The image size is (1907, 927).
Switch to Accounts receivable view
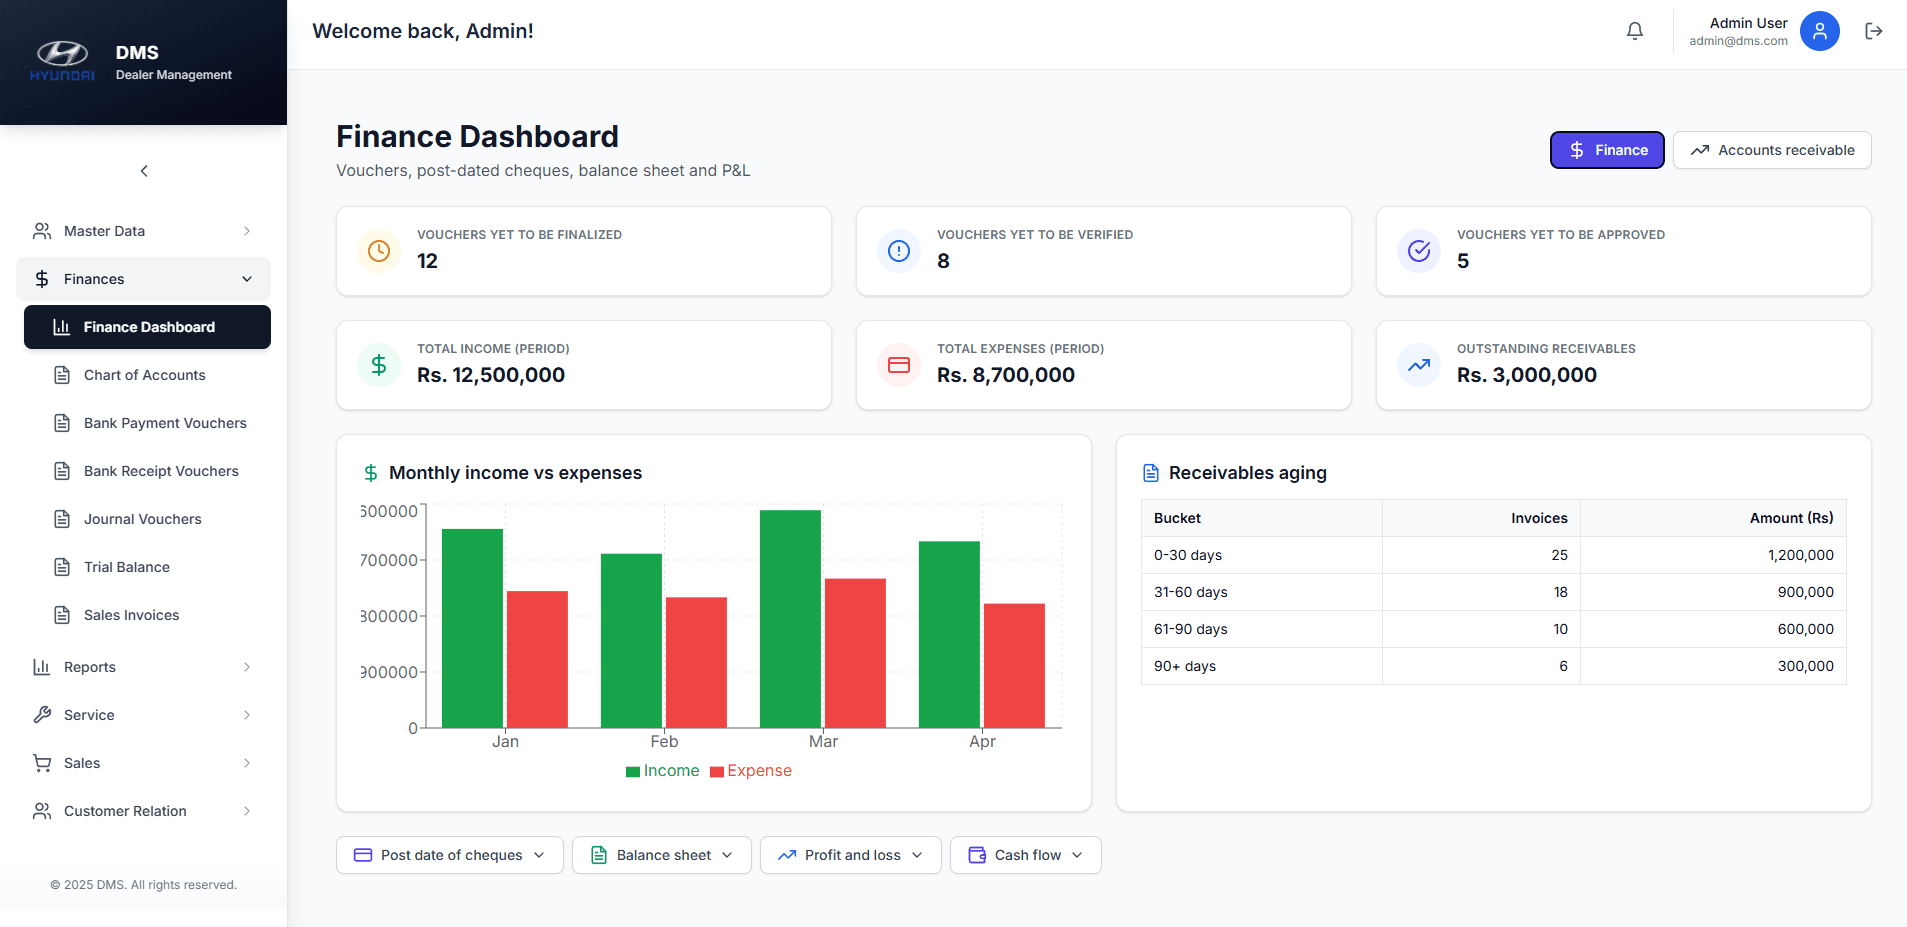pyautogui.click(x=1771, y=150)
